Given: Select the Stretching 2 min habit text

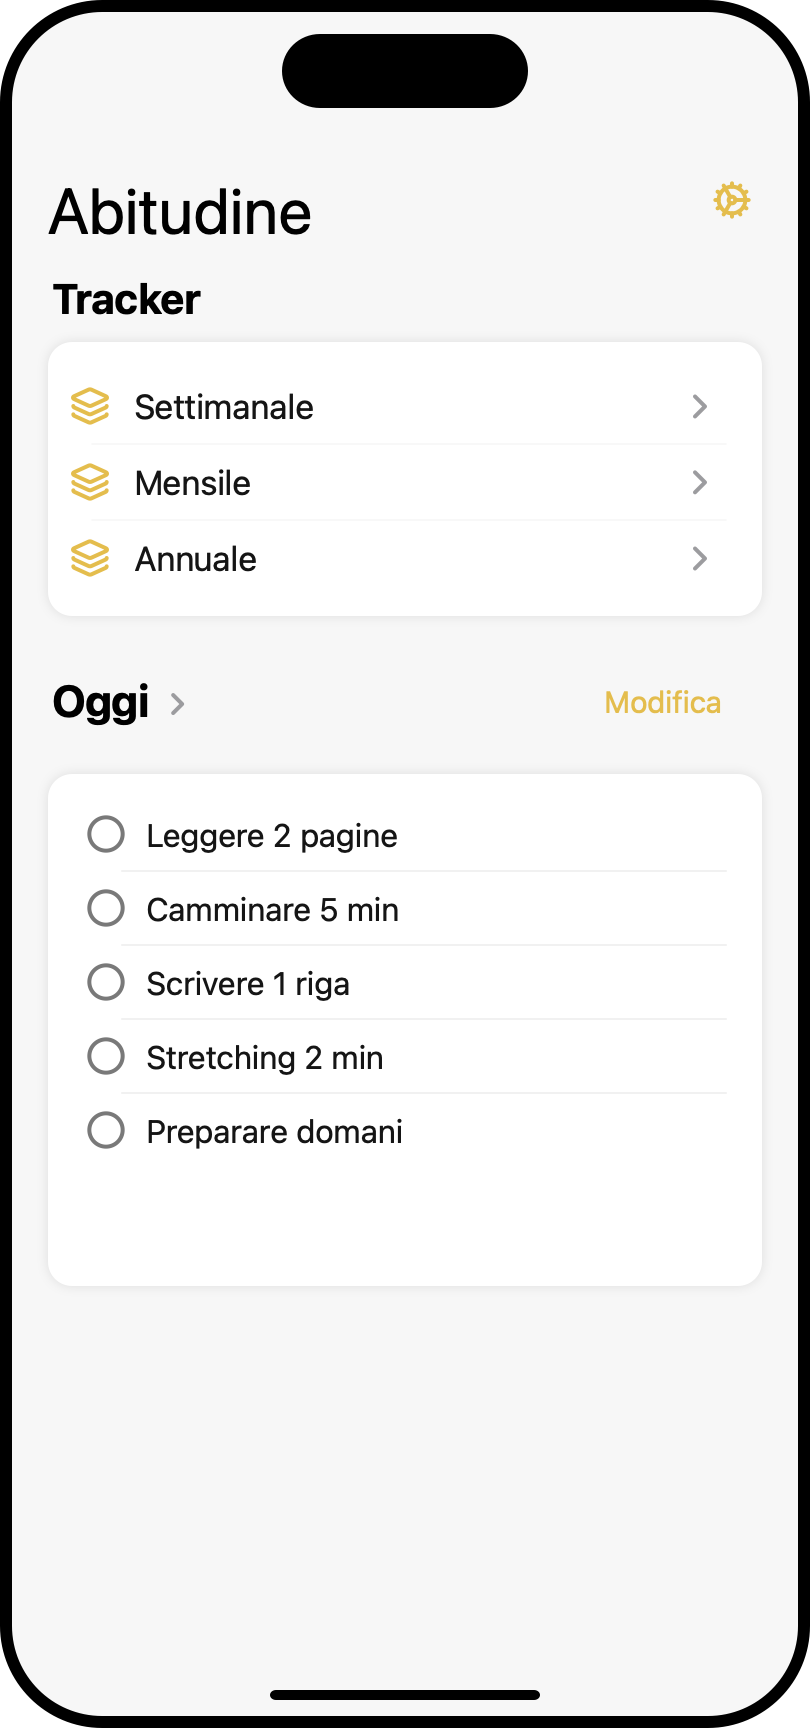Looking at the screenshot, I should [x=265, y=1058].
